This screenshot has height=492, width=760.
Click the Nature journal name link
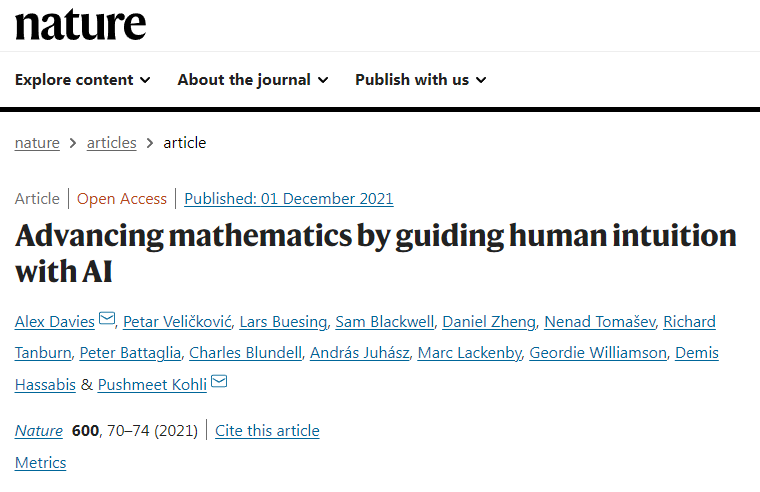click(38, 431)
